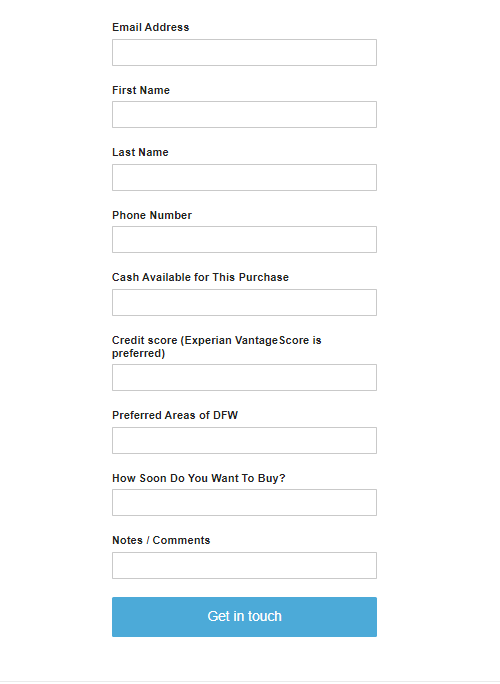Click the 'Notes / Comments' label text
Image resolution: width=500 pixels, height=684 pixels.
pos(161,540)
